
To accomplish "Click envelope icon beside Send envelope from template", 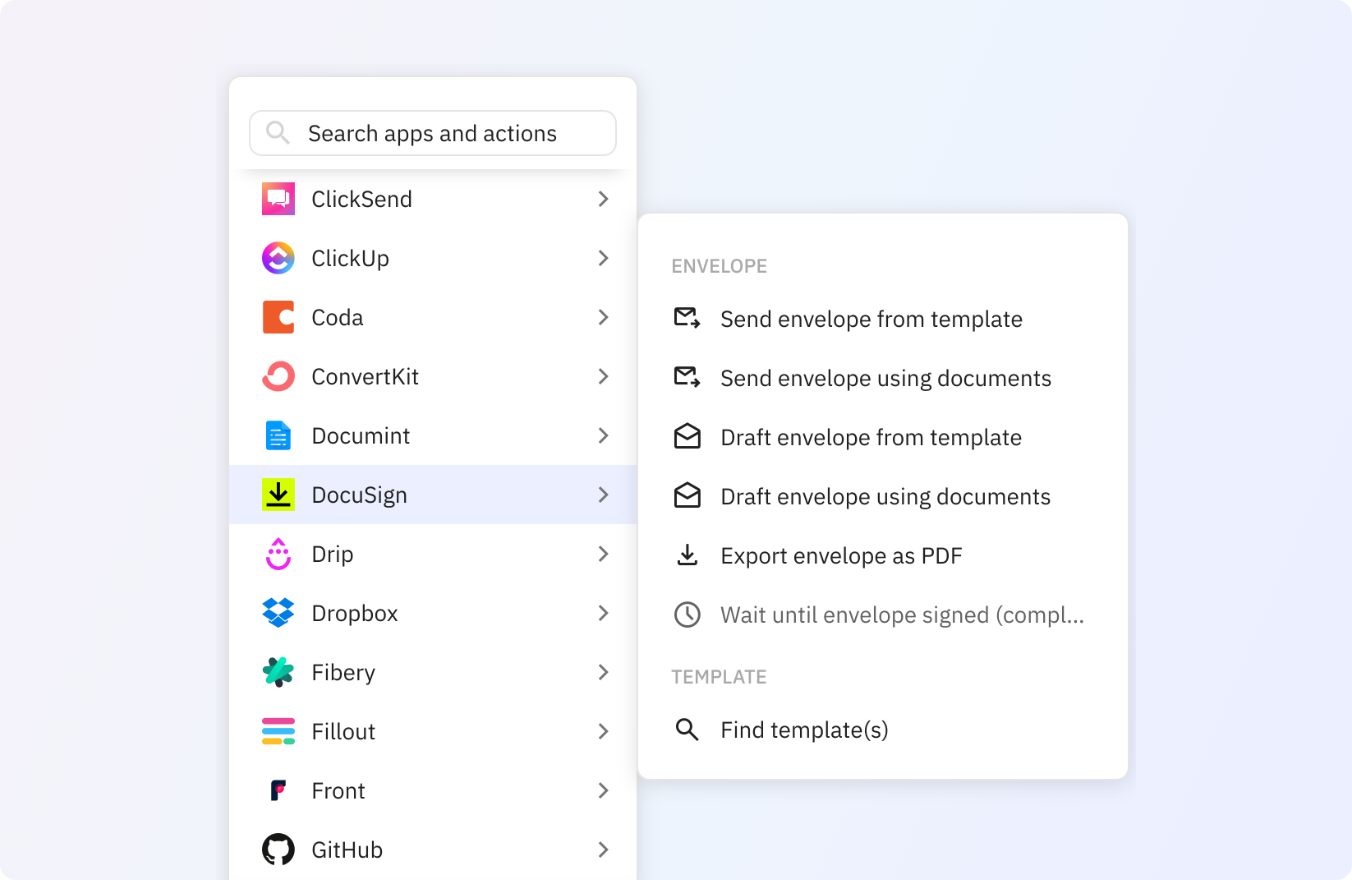I will tap(687, 319).
